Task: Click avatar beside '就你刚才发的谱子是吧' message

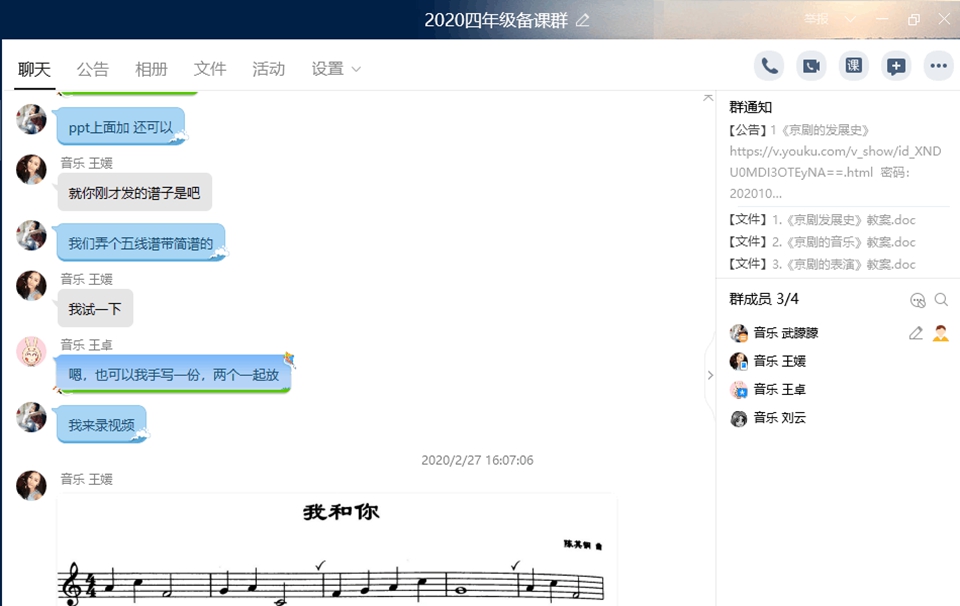Action: 31,170
